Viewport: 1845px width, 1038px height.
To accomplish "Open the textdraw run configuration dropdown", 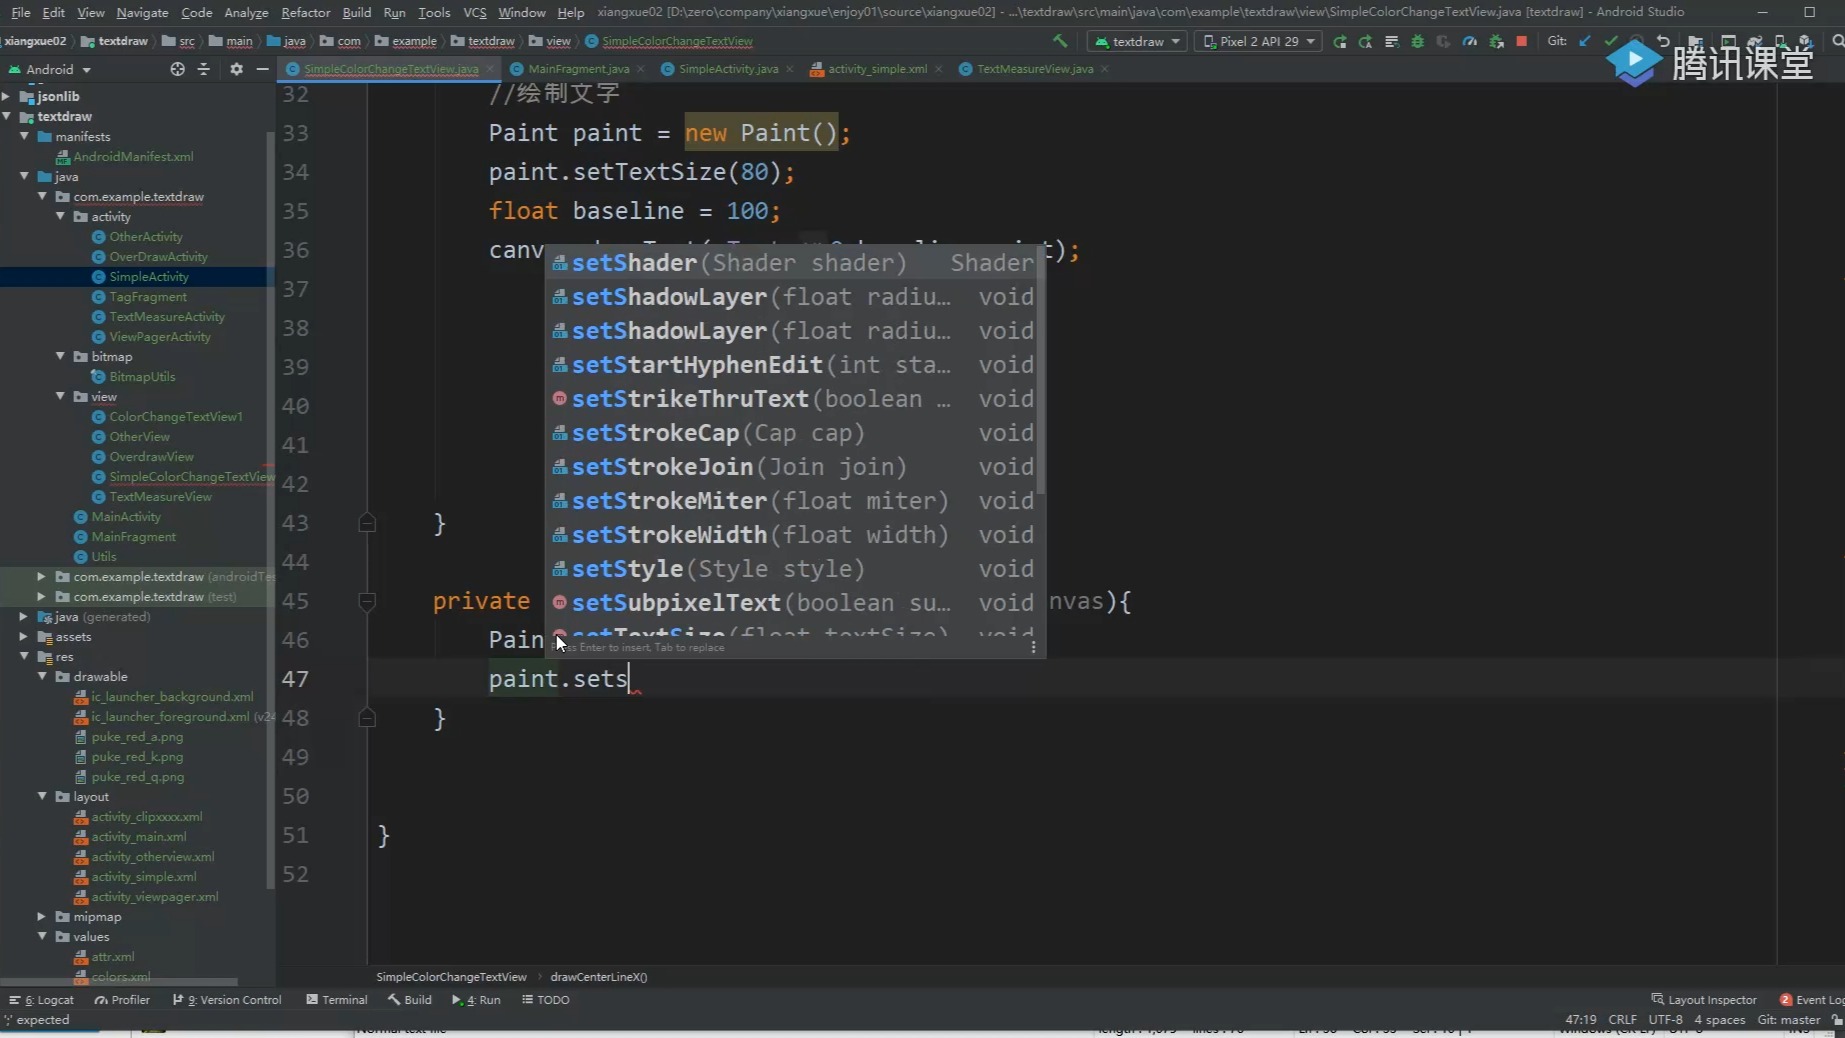I will pos(1138,41).
